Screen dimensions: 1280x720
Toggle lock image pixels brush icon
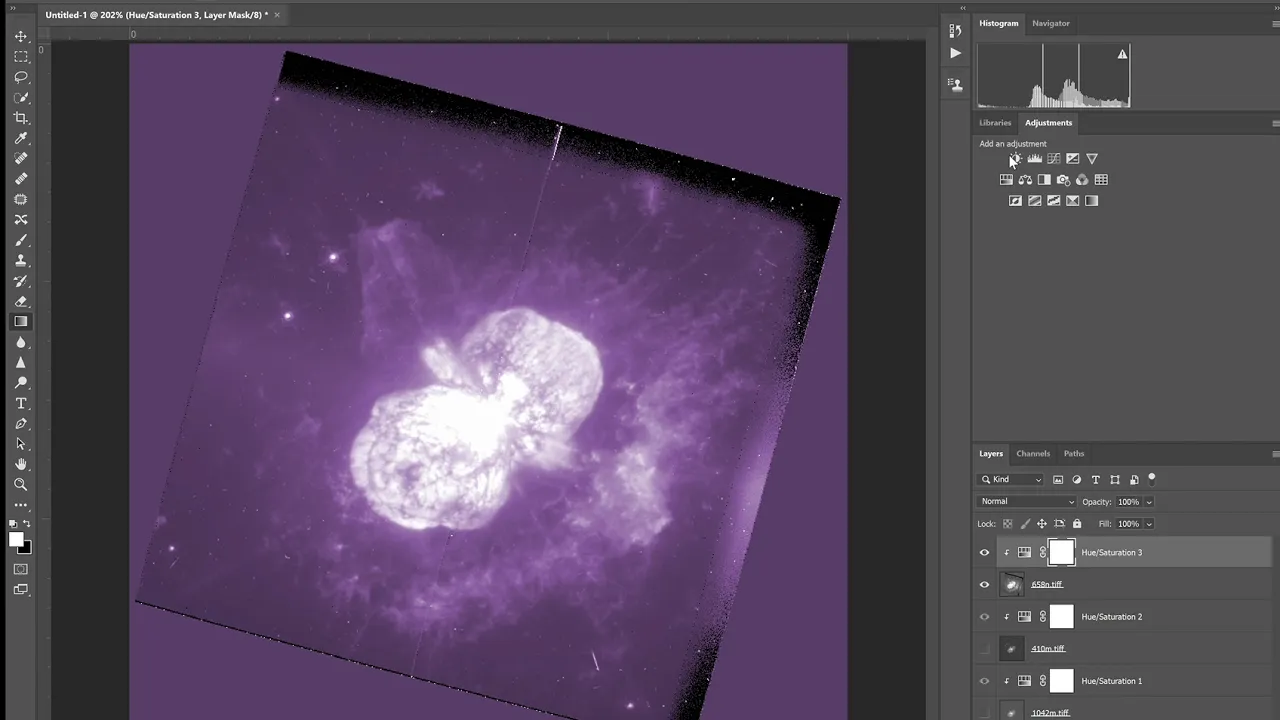point(1025,523)
